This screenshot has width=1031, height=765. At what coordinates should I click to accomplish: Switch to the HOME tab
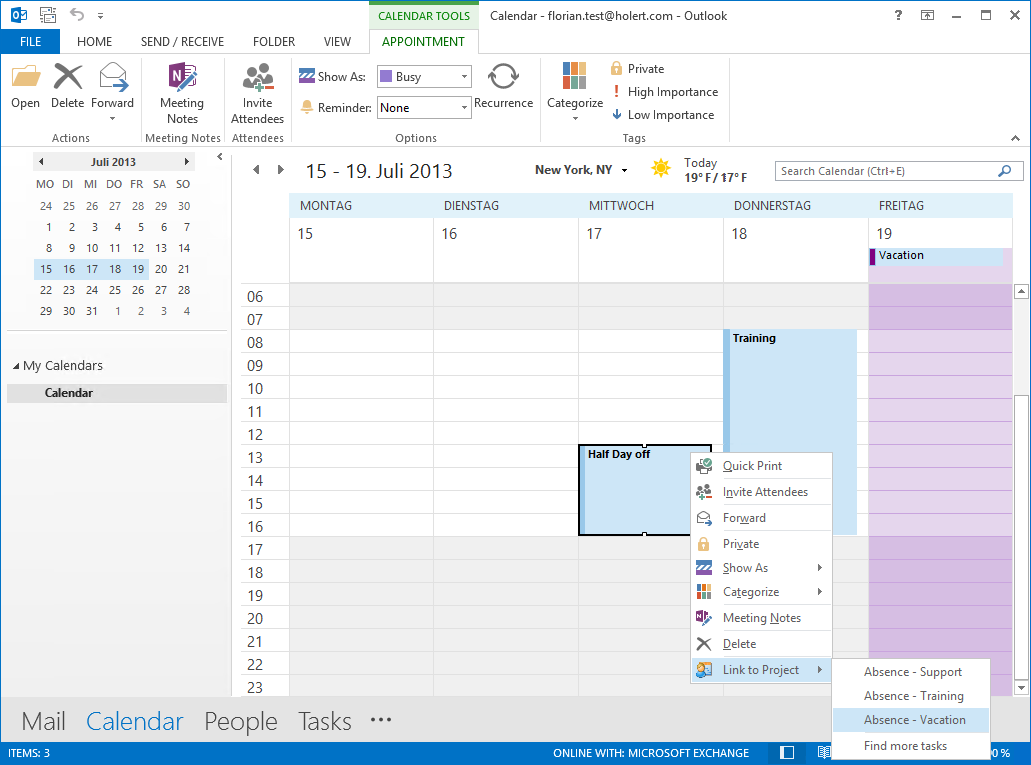(94, 41)
